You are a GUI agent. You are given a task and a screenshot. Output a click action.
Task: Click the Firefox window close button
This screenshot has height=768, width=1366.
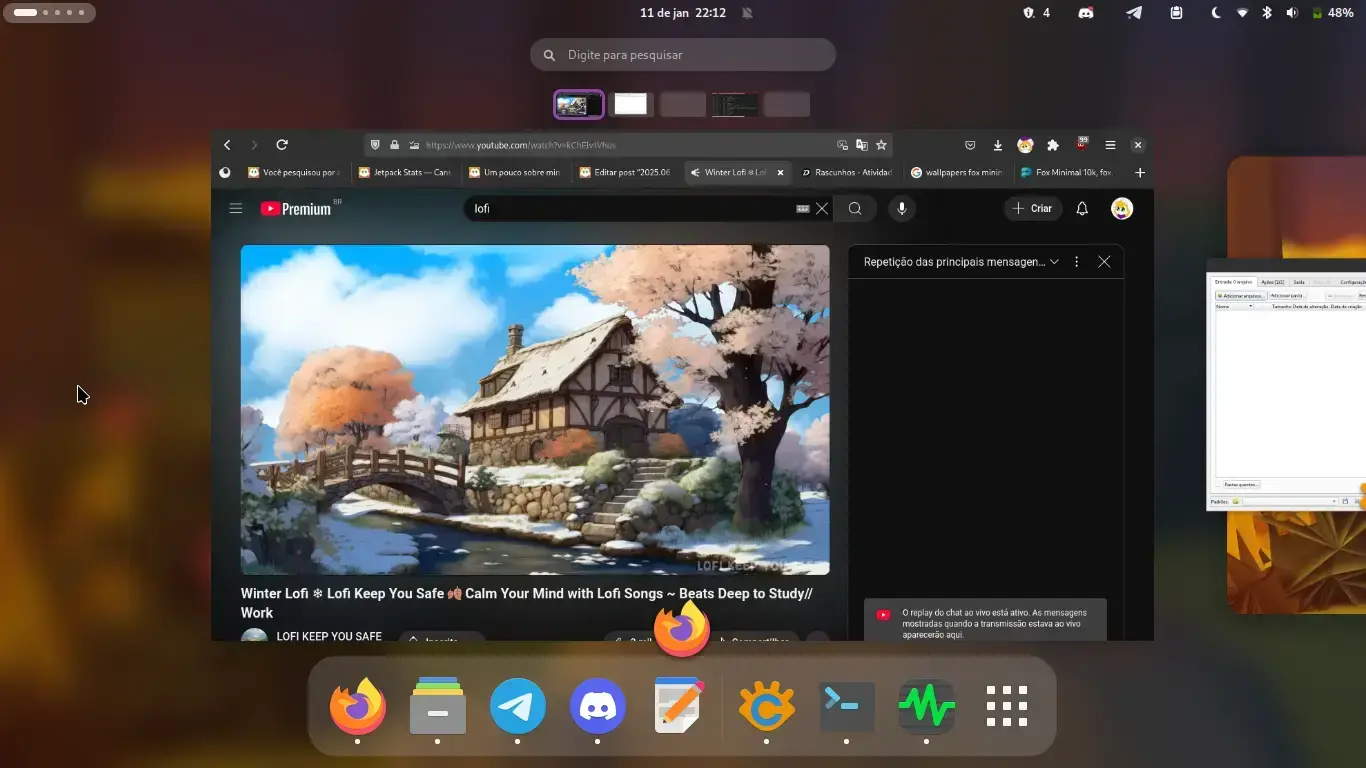(x=1137, y=145)
